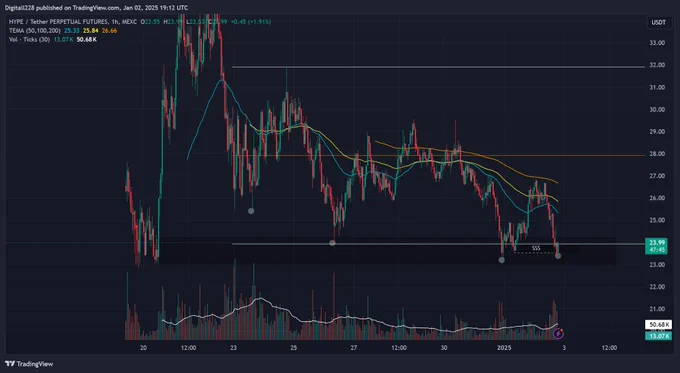Click the gray circle marker under the 23 low wick
Screen dimensions: 680x373
pyautogui.click(x=251, y=211)
